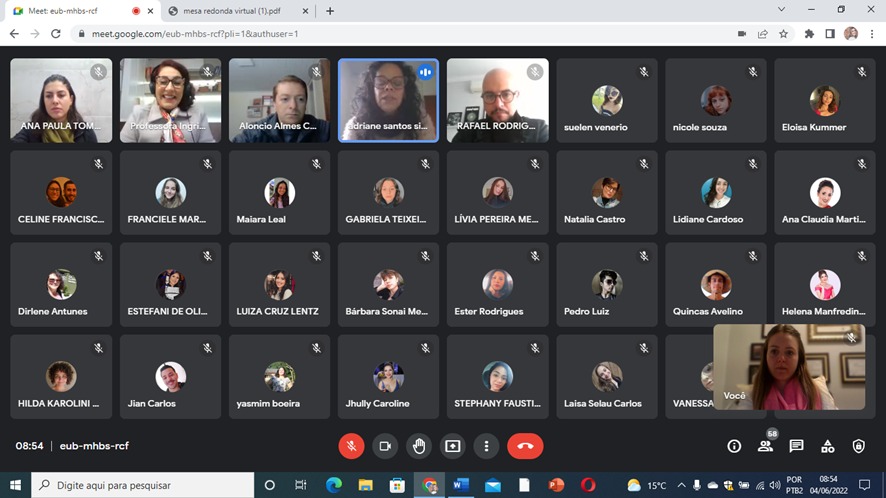Open a new browser tab
Image resolution: width=886 pixels, height=498 pixels.
click(x=330, y=11)
